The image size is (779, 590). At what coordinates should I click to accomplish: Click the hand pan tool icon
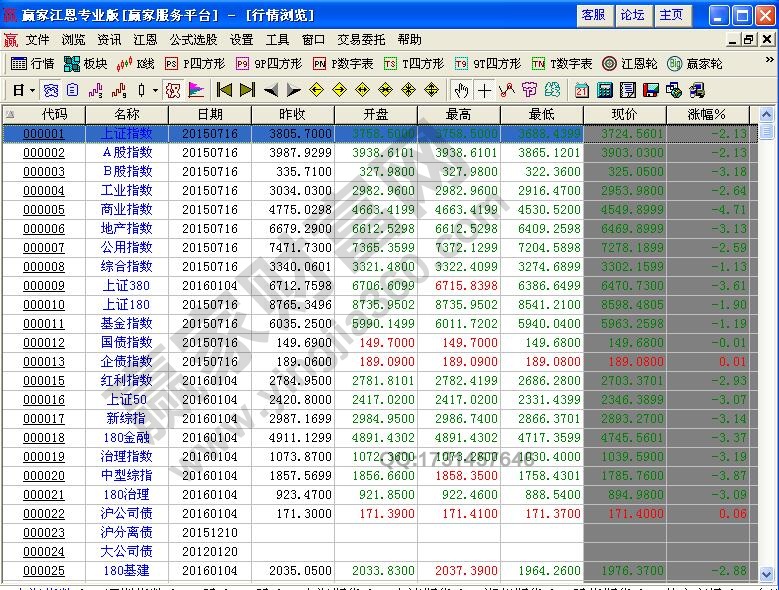[461, 90]
